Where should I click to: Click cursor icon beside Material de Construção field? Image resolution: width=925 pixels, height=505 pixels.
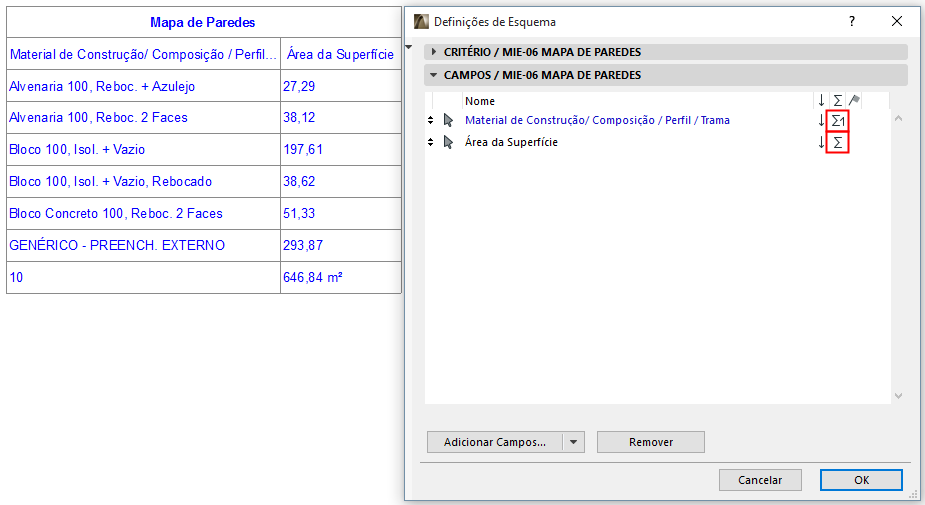[x=448, y=120]
